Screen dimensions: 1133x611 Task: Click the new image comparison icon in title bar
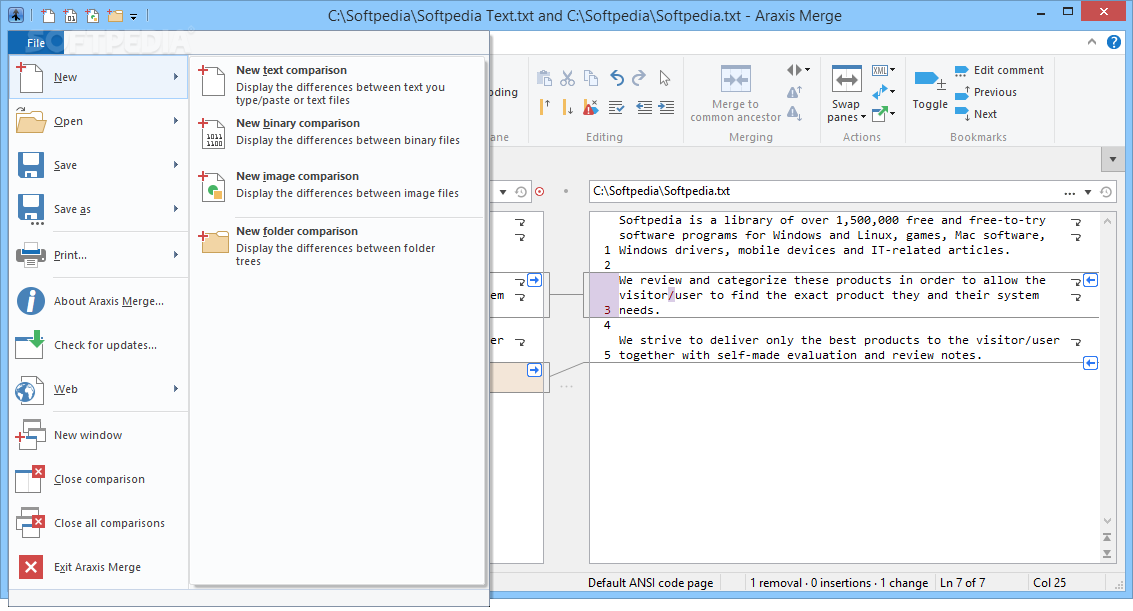(x=92, y=15)
